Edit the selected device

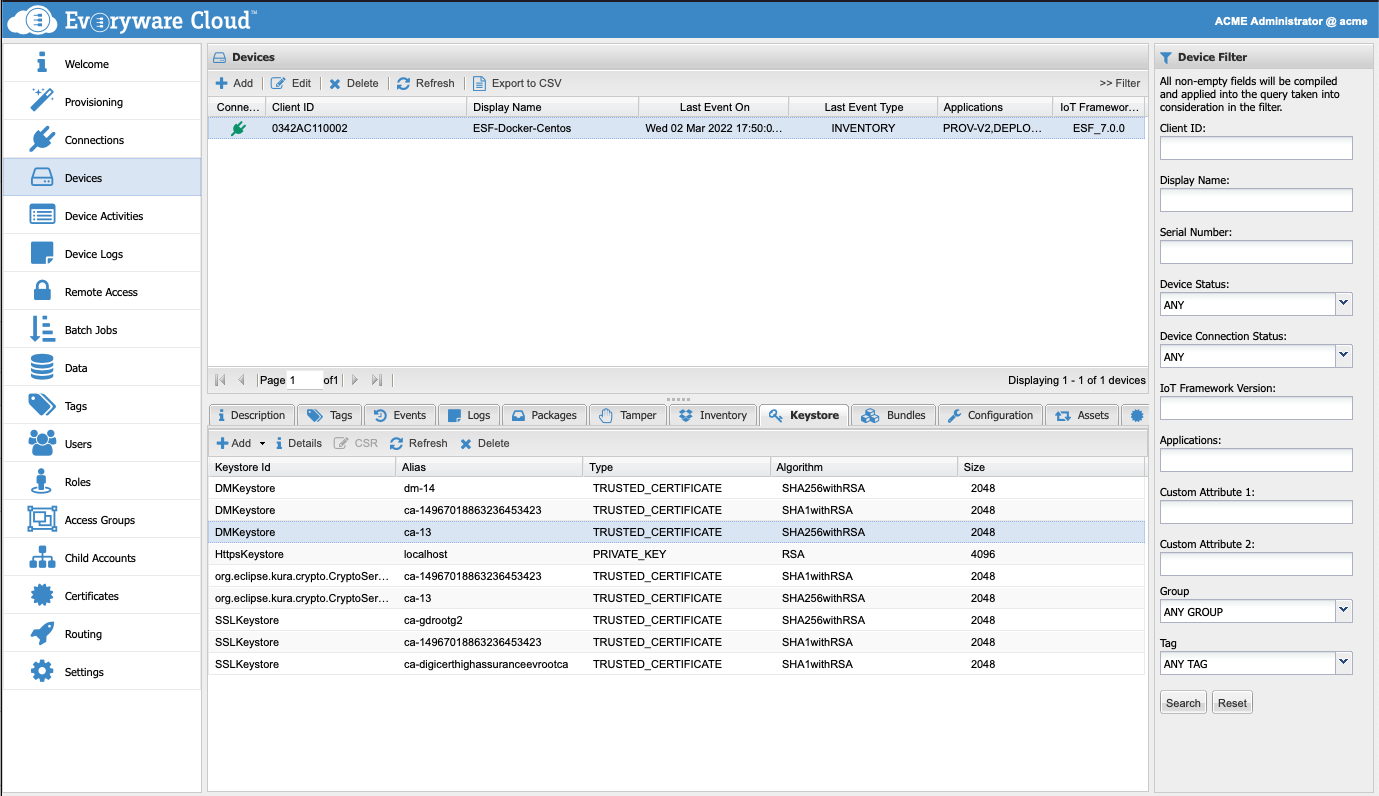coord(291,83)
